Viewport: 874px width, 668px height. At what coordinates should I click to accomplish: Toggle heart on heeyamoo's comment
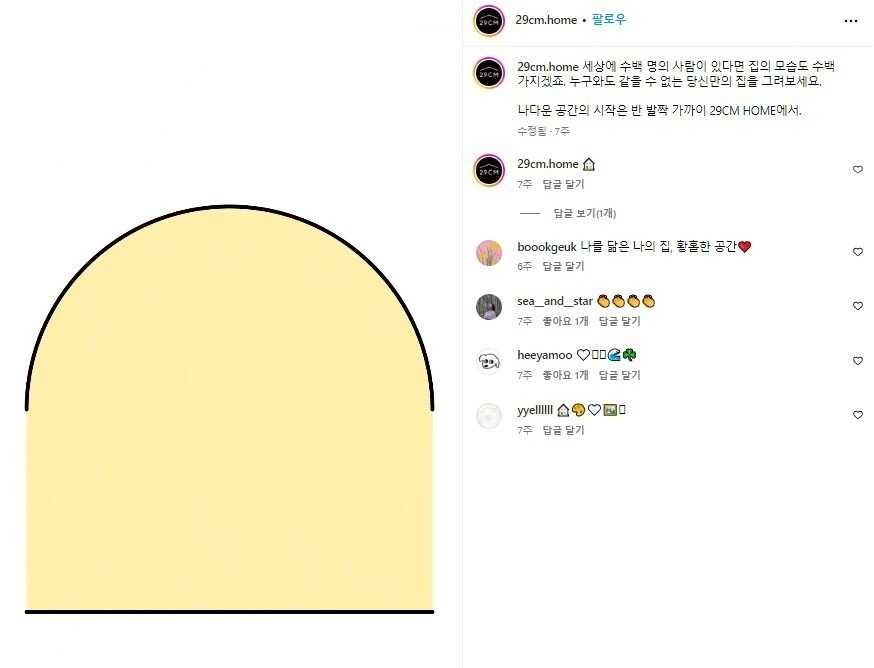[858, 361]
